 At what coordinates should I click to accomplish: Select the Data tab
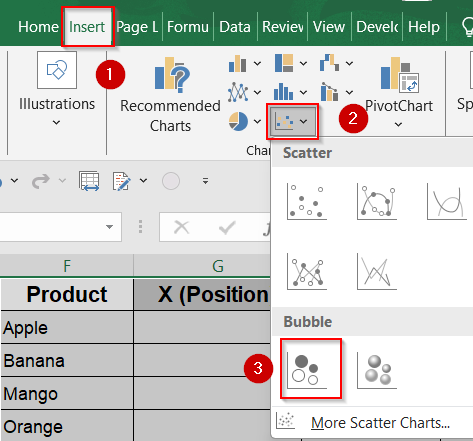pyautogui.click(x=235, y=27)
